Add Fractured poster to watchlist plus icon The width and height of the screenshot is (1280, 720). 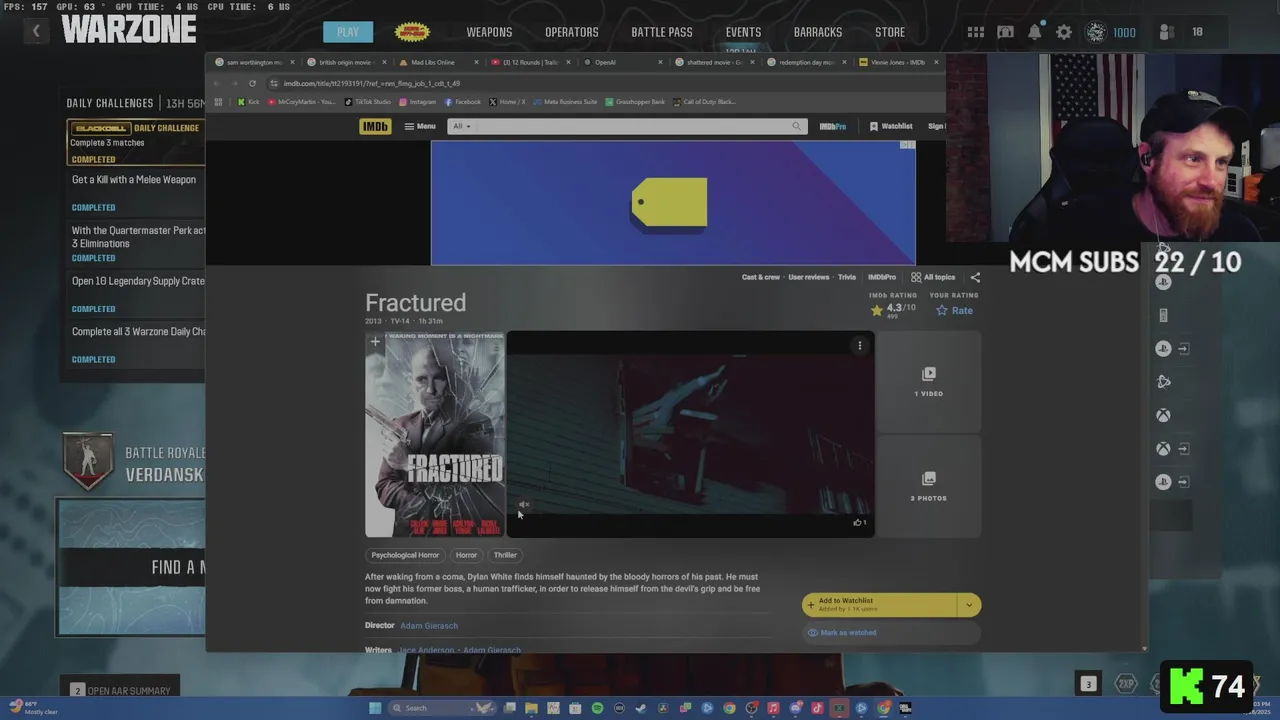pos(375,342)
